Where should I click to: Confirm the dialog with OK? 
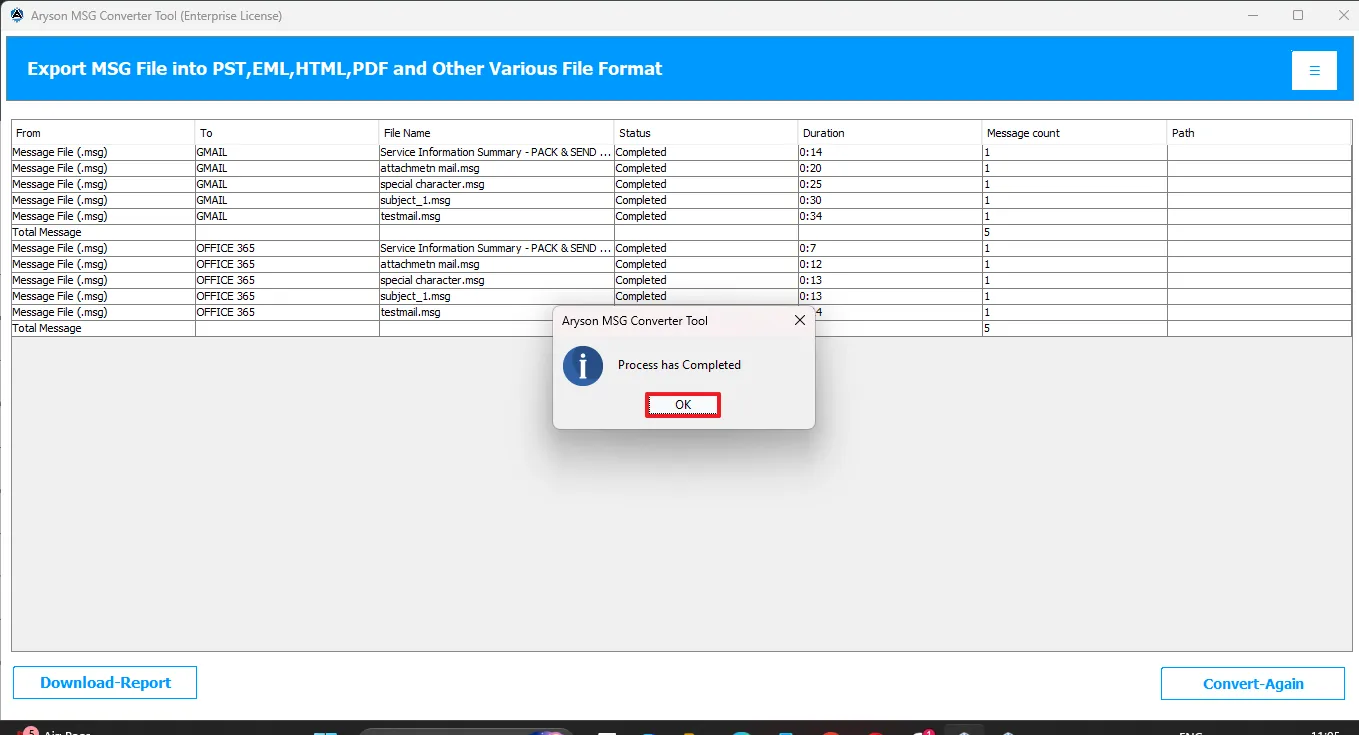tap(683, 405)
